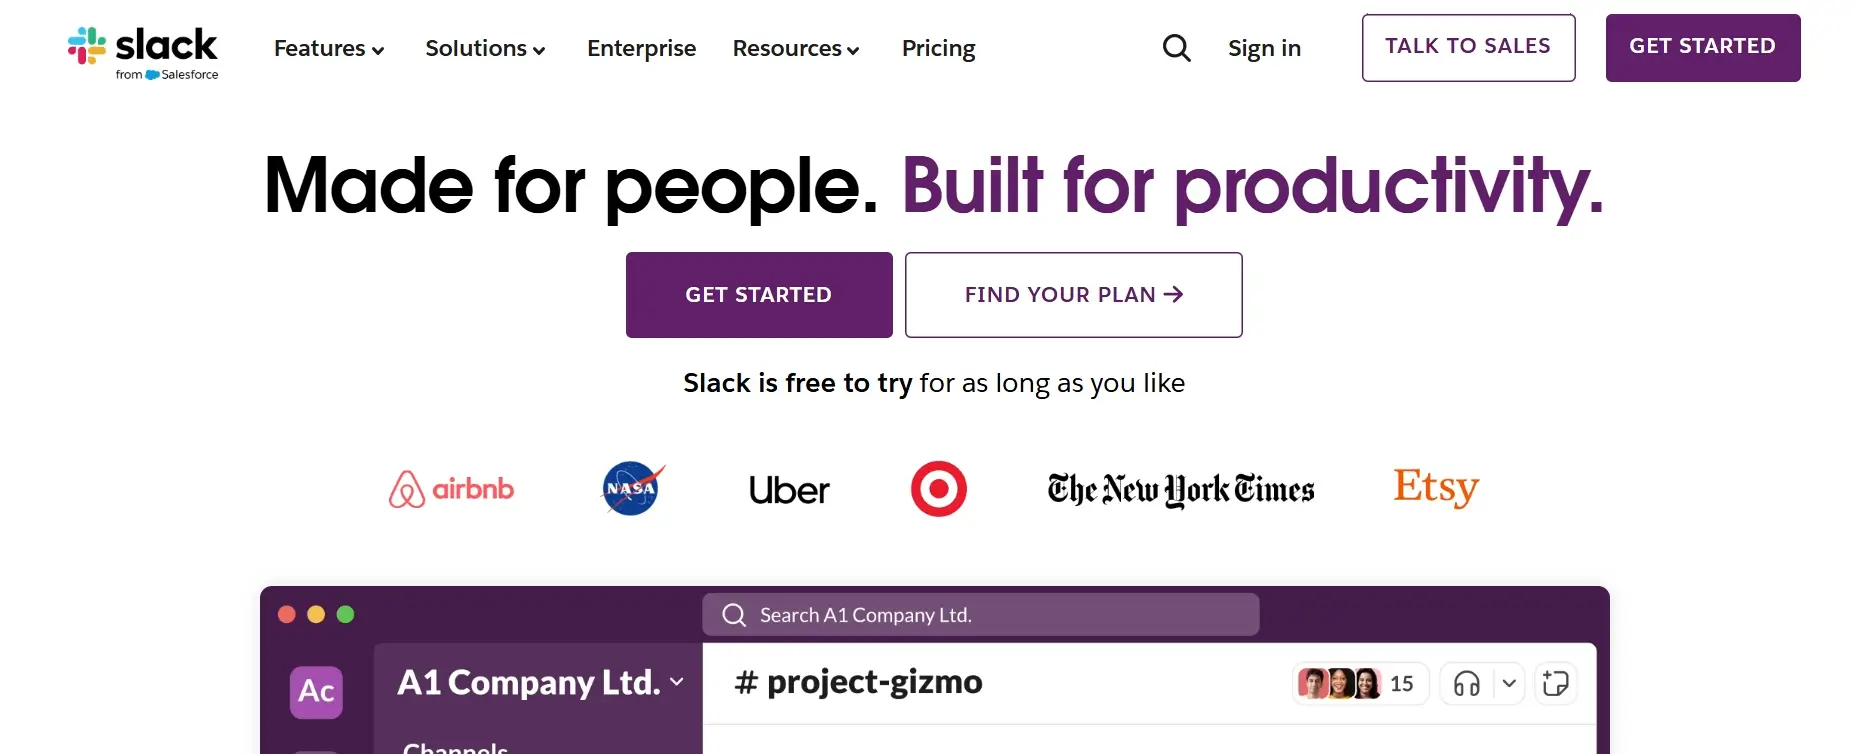Open the search magnifier icon in navbar
1862x754 pixels.
[x=1176, y=48]
